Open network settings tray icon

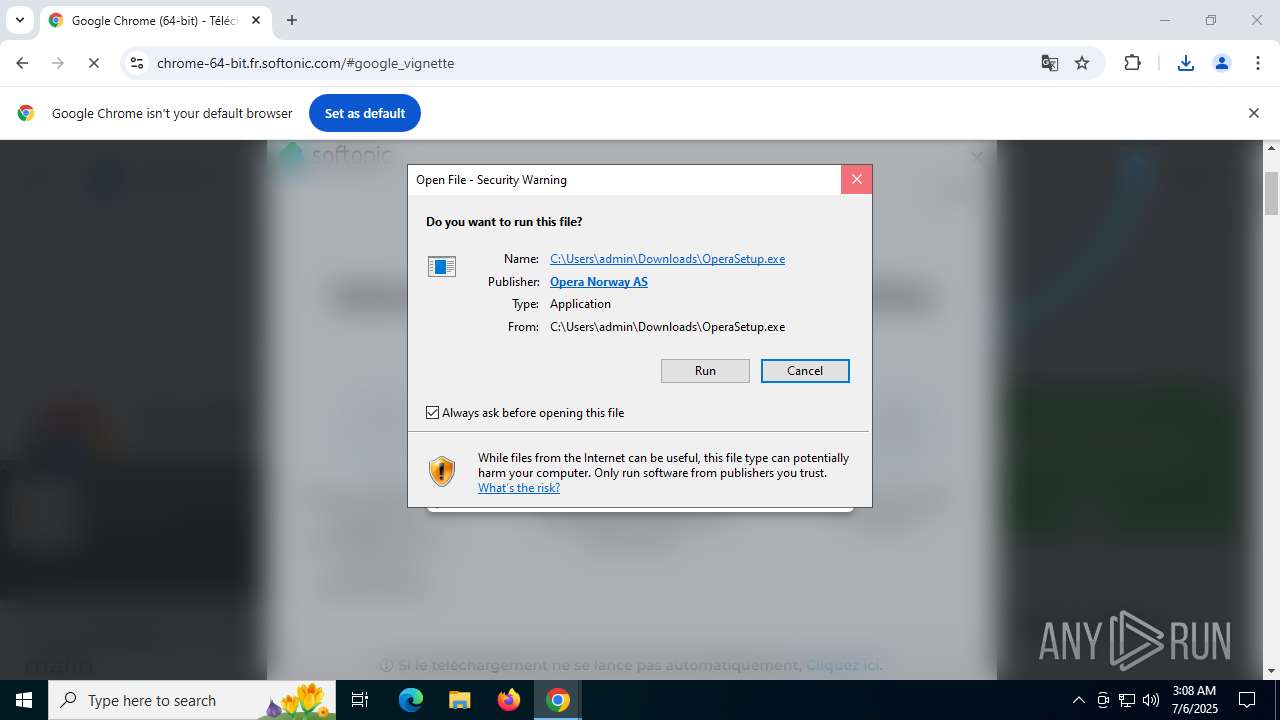(1127, 700)
